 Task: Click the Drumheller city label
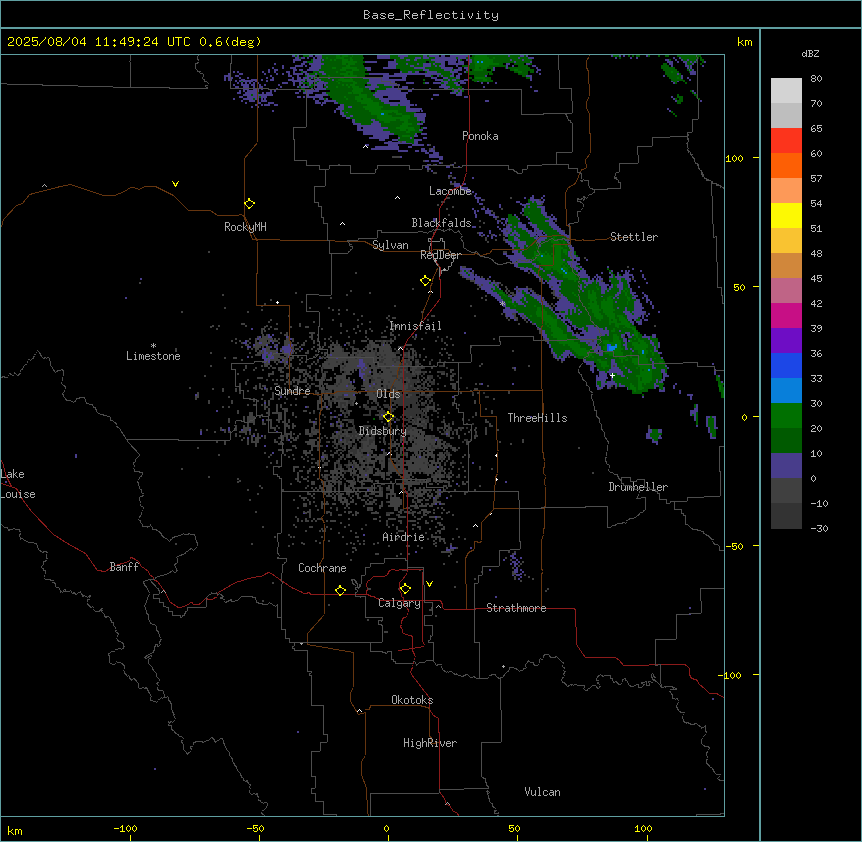point(638,487)
